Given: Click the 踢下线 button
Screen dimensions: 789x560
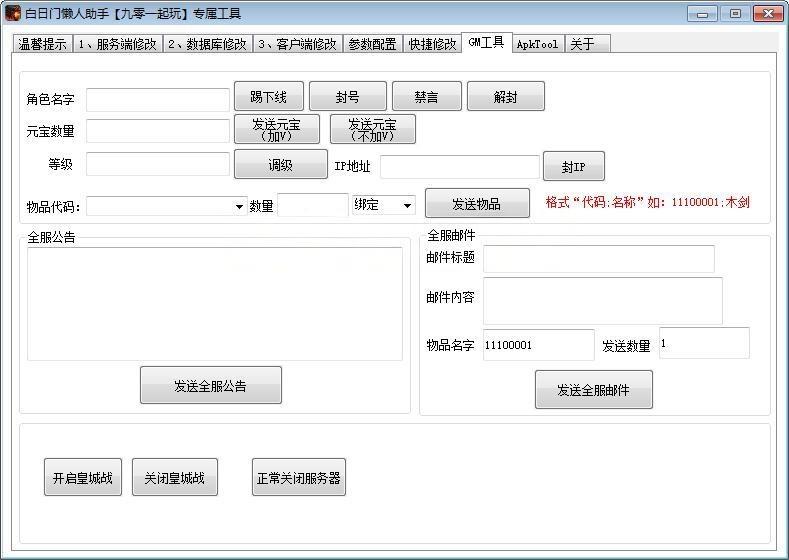Looking at the screenshot, I should tap(268, 97).
